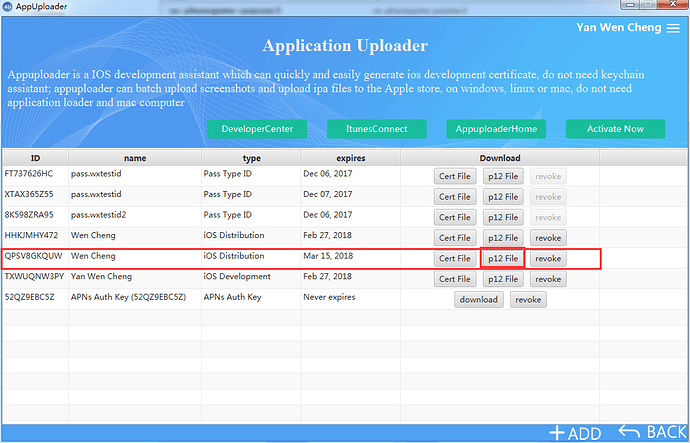
Task: Select the FT737626HC ID cell
Action: [x=35, y=174]
